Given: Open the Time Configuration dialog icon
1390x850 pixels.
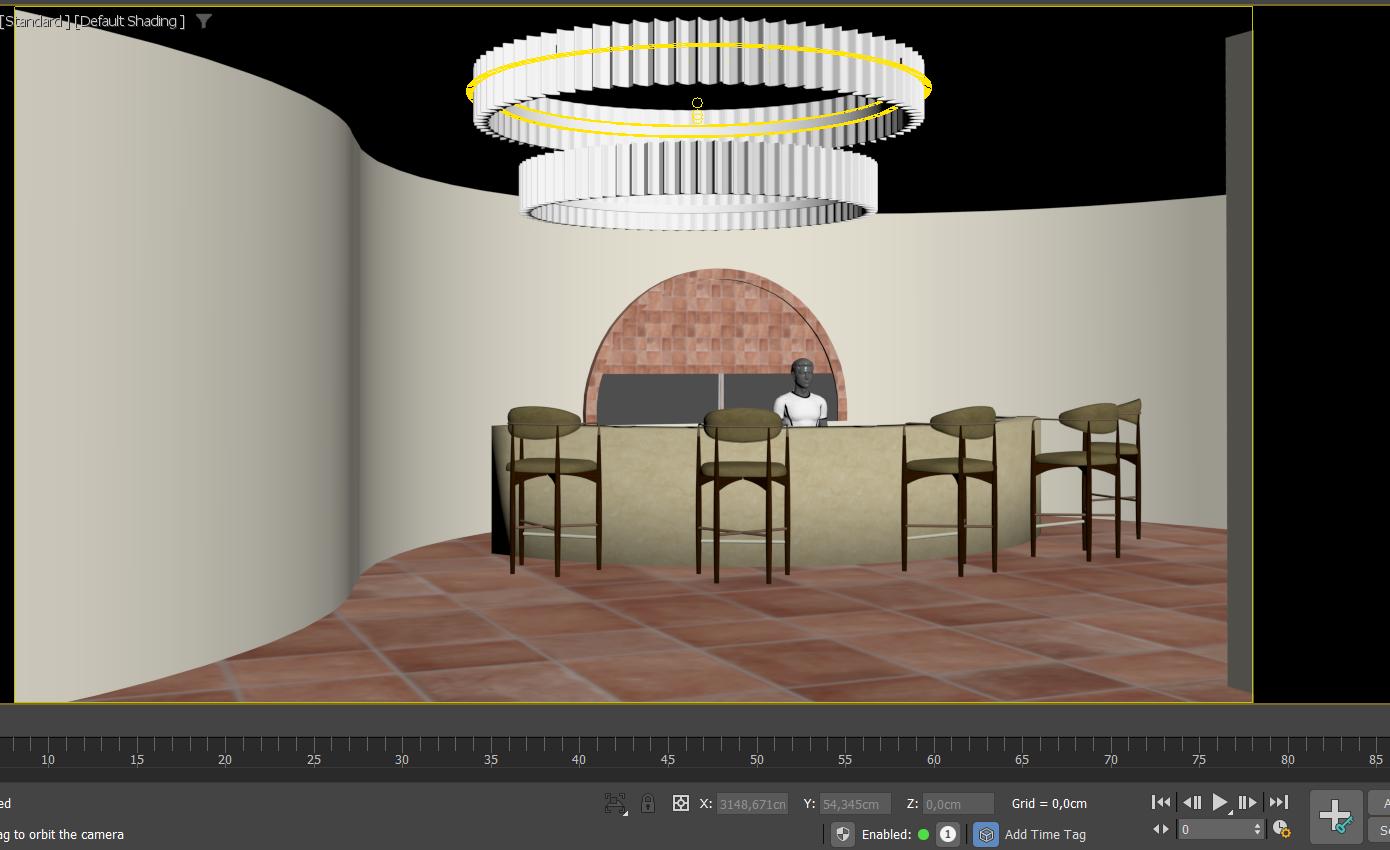Looking at the screenshot, I should click(1281, 829).
